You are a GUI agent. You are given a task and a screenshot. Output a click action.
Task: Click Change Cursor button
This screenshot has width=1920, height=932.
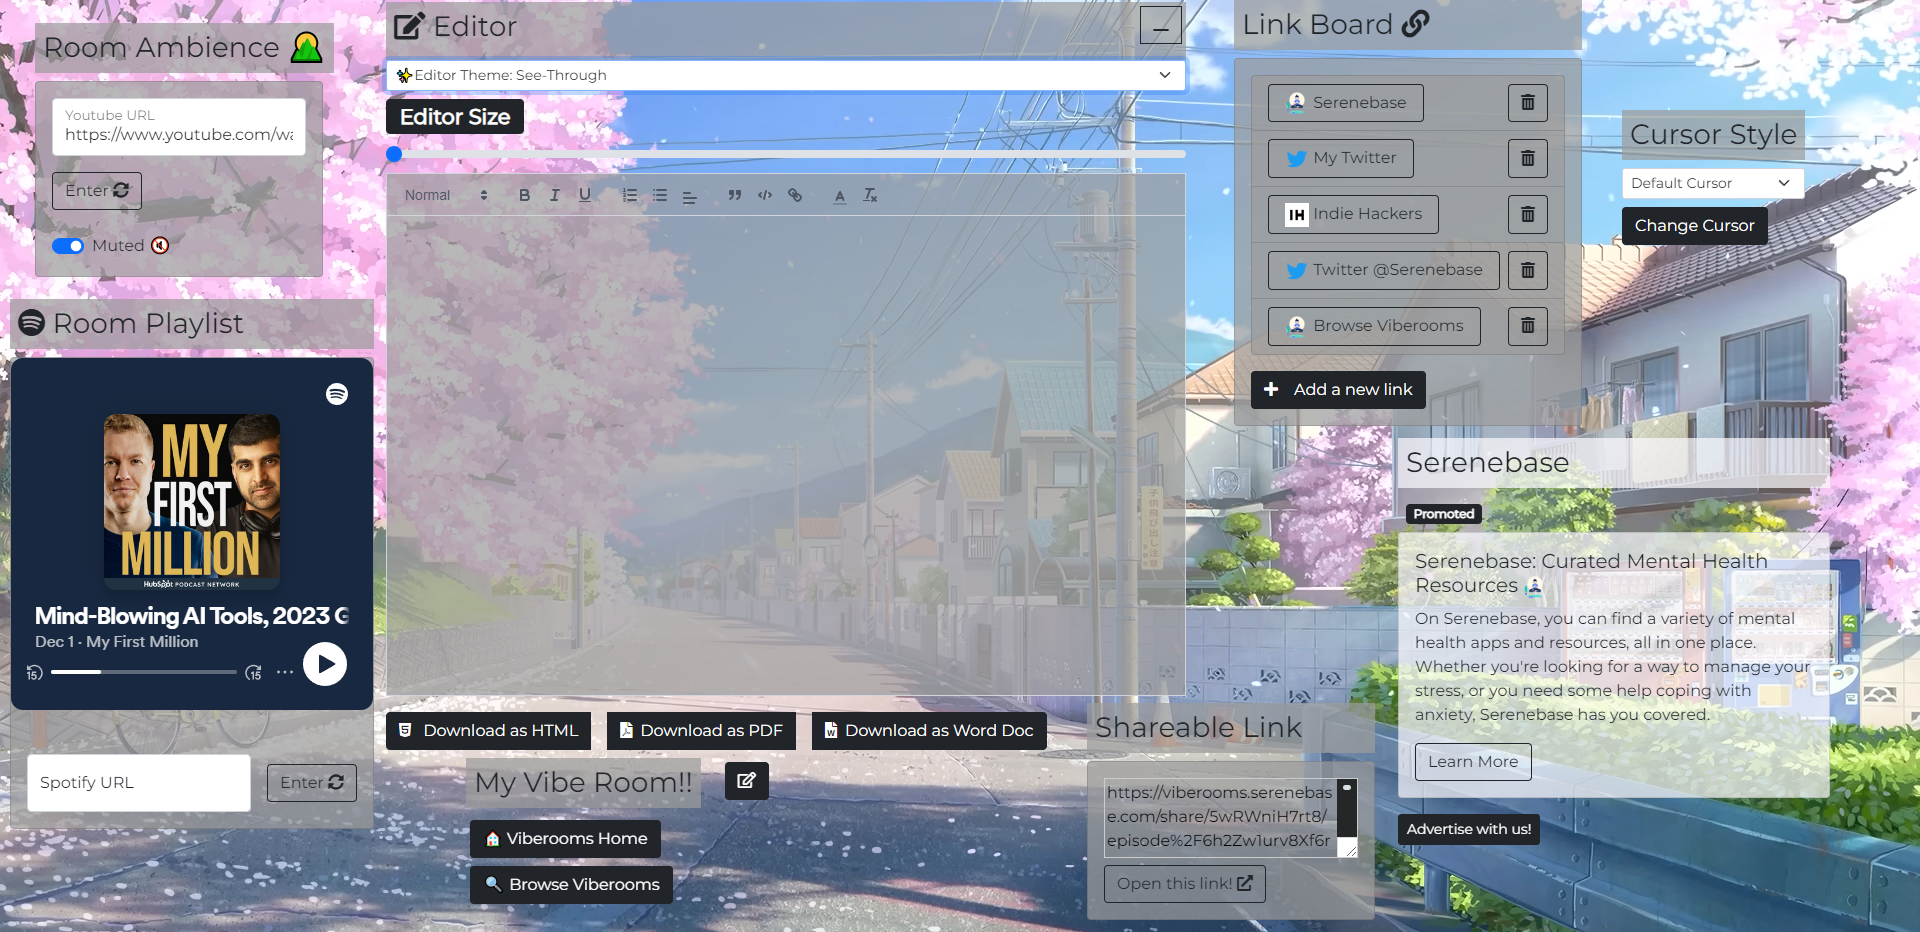click(1694, 226)
